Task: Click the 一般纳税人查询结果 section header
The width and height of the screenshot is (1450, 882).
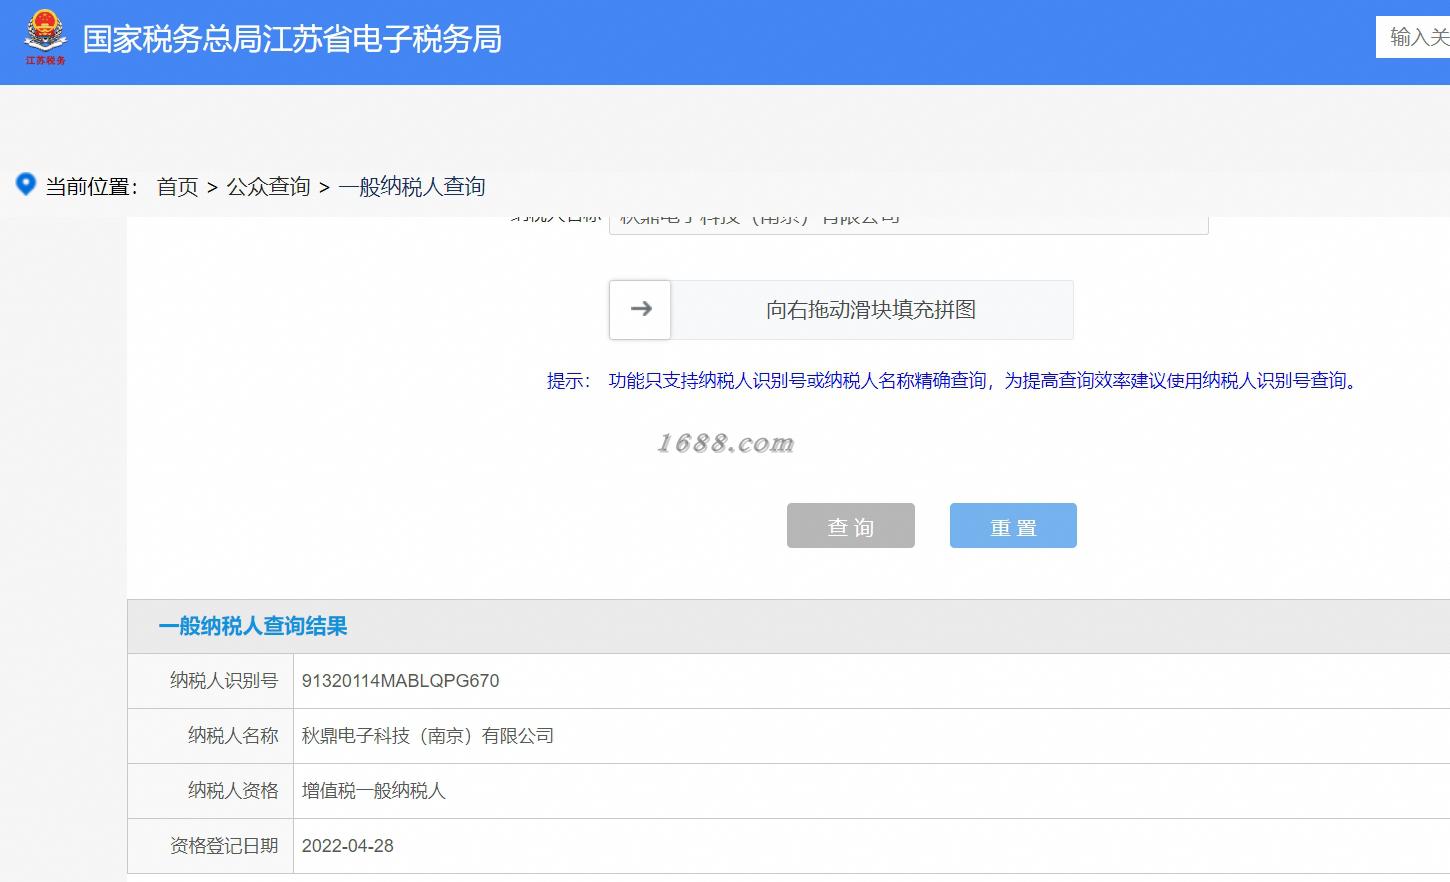Action: (253, 627)
